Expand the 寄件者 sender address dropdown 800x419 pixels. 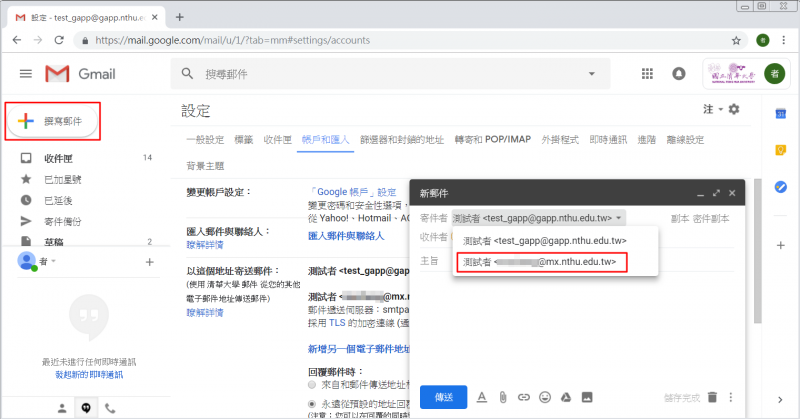tap(620, 217)
